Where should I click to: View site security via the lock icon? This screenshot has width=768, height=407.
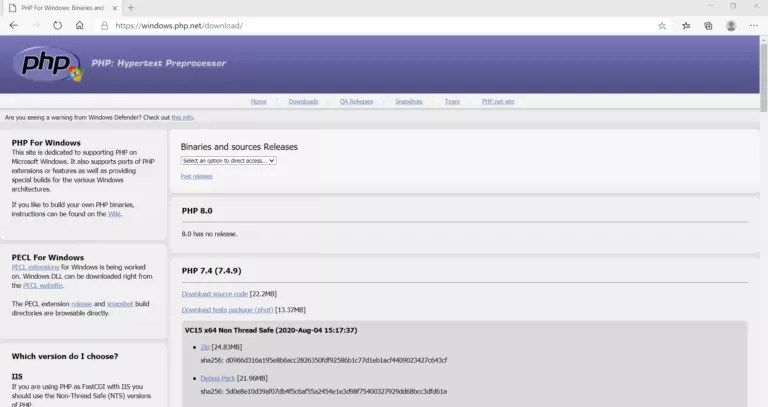(104, 25)
